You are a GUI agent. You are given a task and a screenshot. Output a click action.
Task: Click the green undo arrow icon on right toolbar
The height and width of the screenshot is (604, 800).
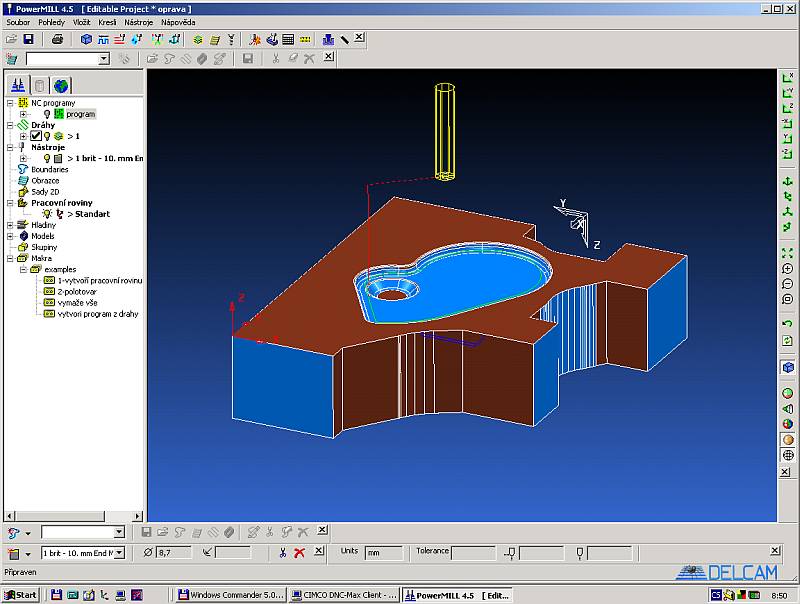coord(787,324)
